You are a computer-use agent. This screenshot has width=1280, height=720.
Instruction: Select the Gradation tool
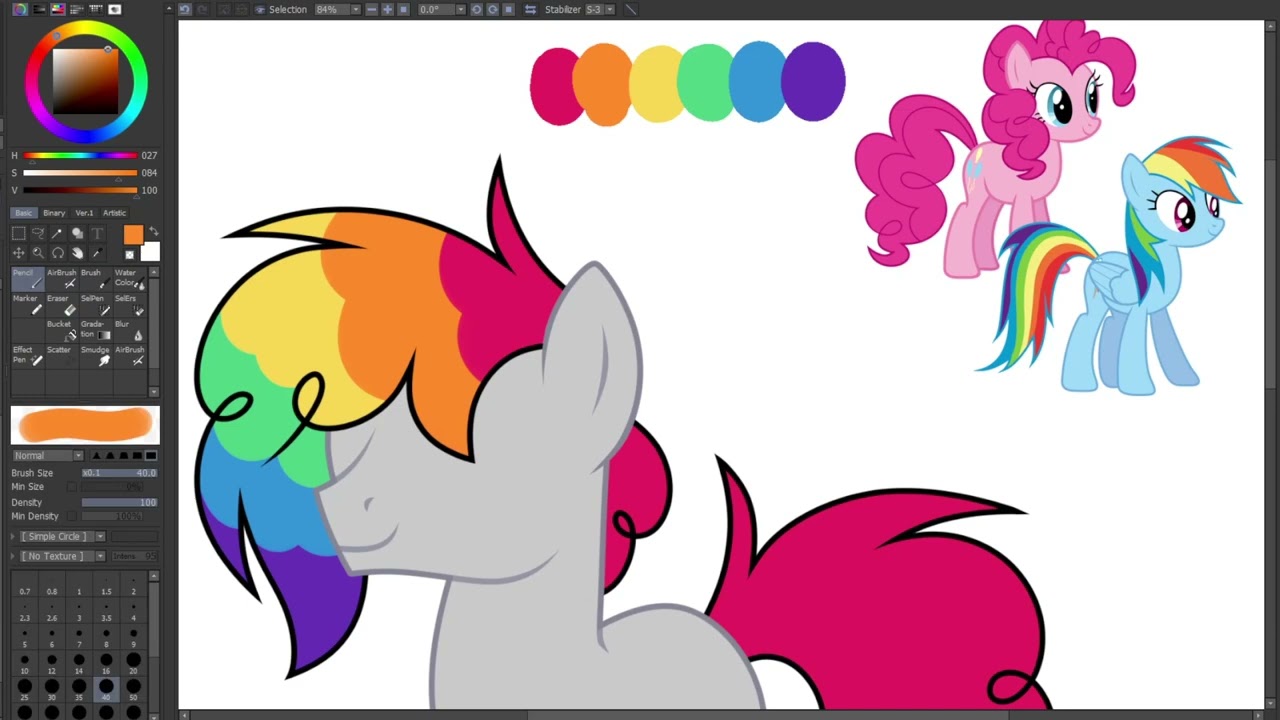point(96,331)
